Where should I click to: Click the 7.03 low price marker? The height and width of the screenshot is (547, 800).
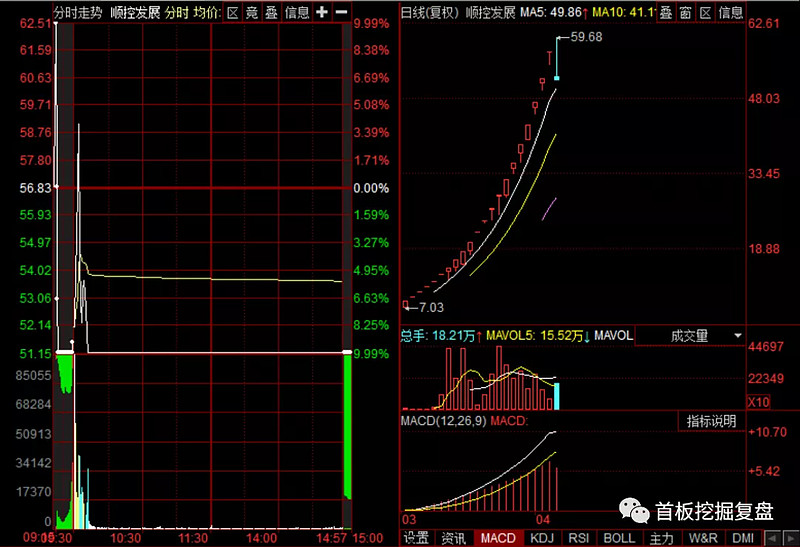[x=431, y=308]
